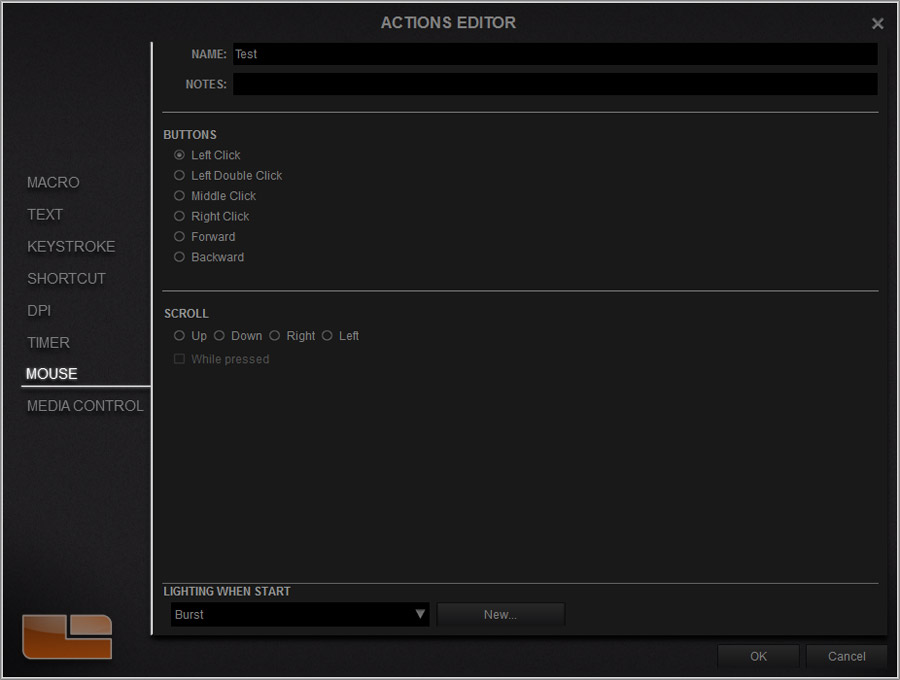The width and height of the screenshot is (900, 680).
Task: Choose the Middle Click radio button
Action: point(179,196)
